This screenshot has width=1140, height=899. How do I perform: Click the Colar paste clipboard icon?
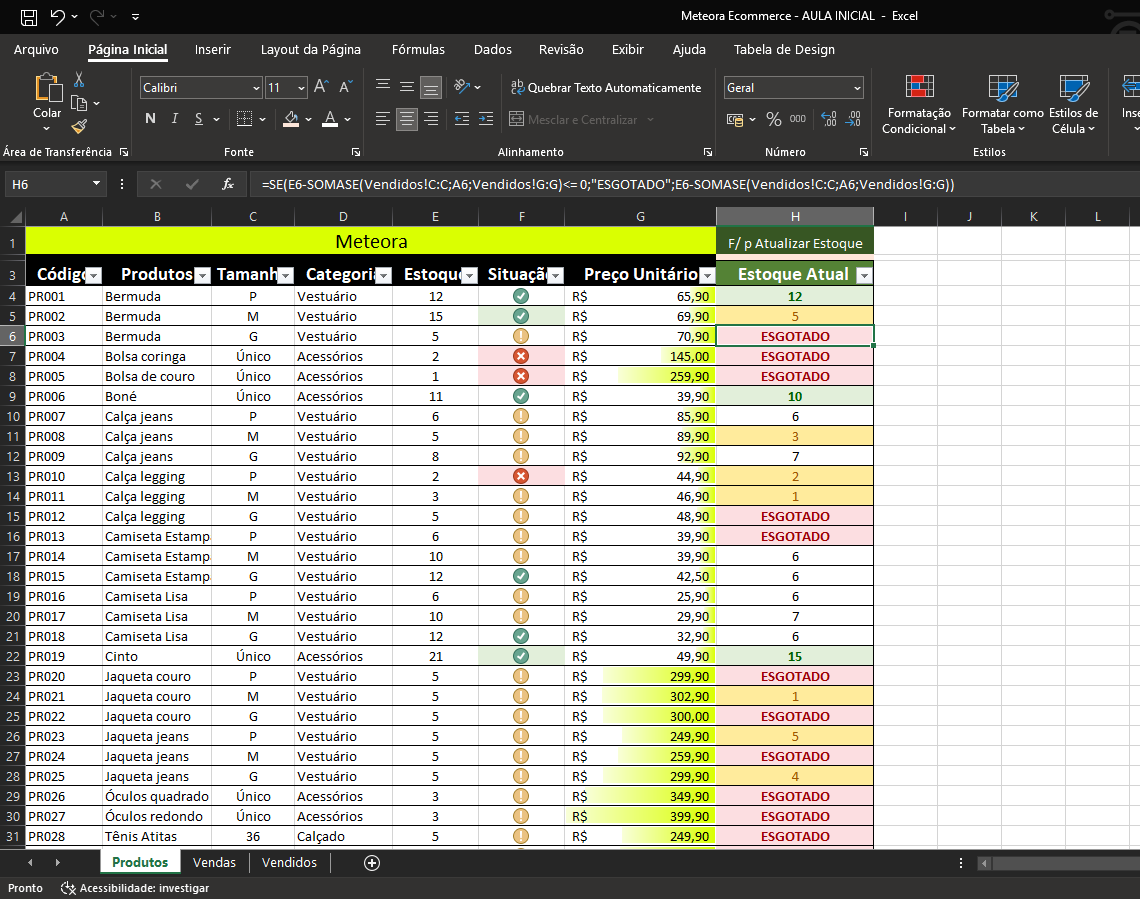[x=48, y=87]
